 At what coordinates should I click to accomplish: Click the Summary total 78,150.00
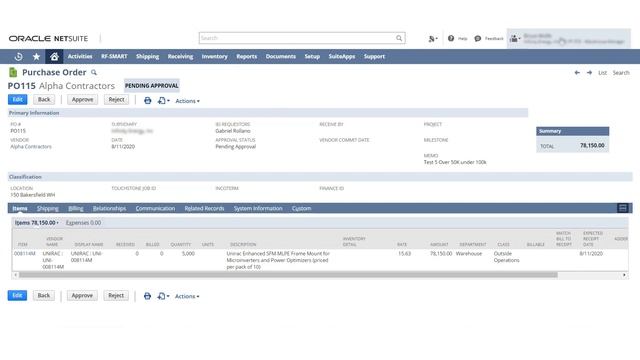coord(592,145)
